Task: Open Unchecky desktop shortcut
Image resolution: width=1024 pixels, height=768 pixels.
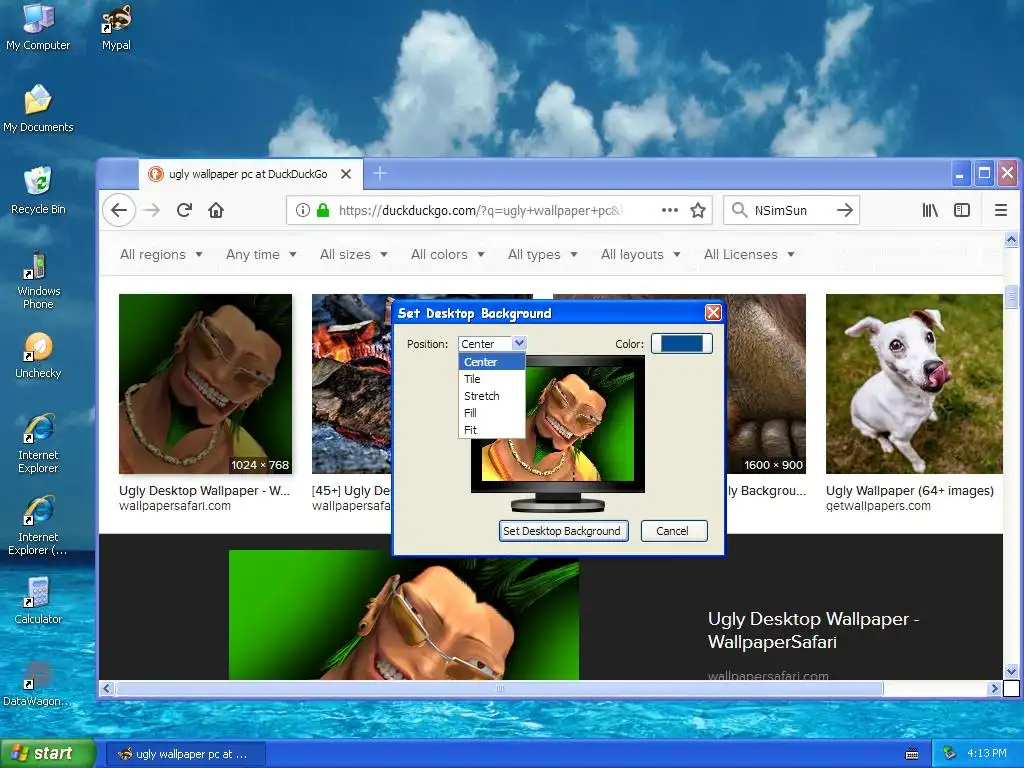Action: click(38, 355)
